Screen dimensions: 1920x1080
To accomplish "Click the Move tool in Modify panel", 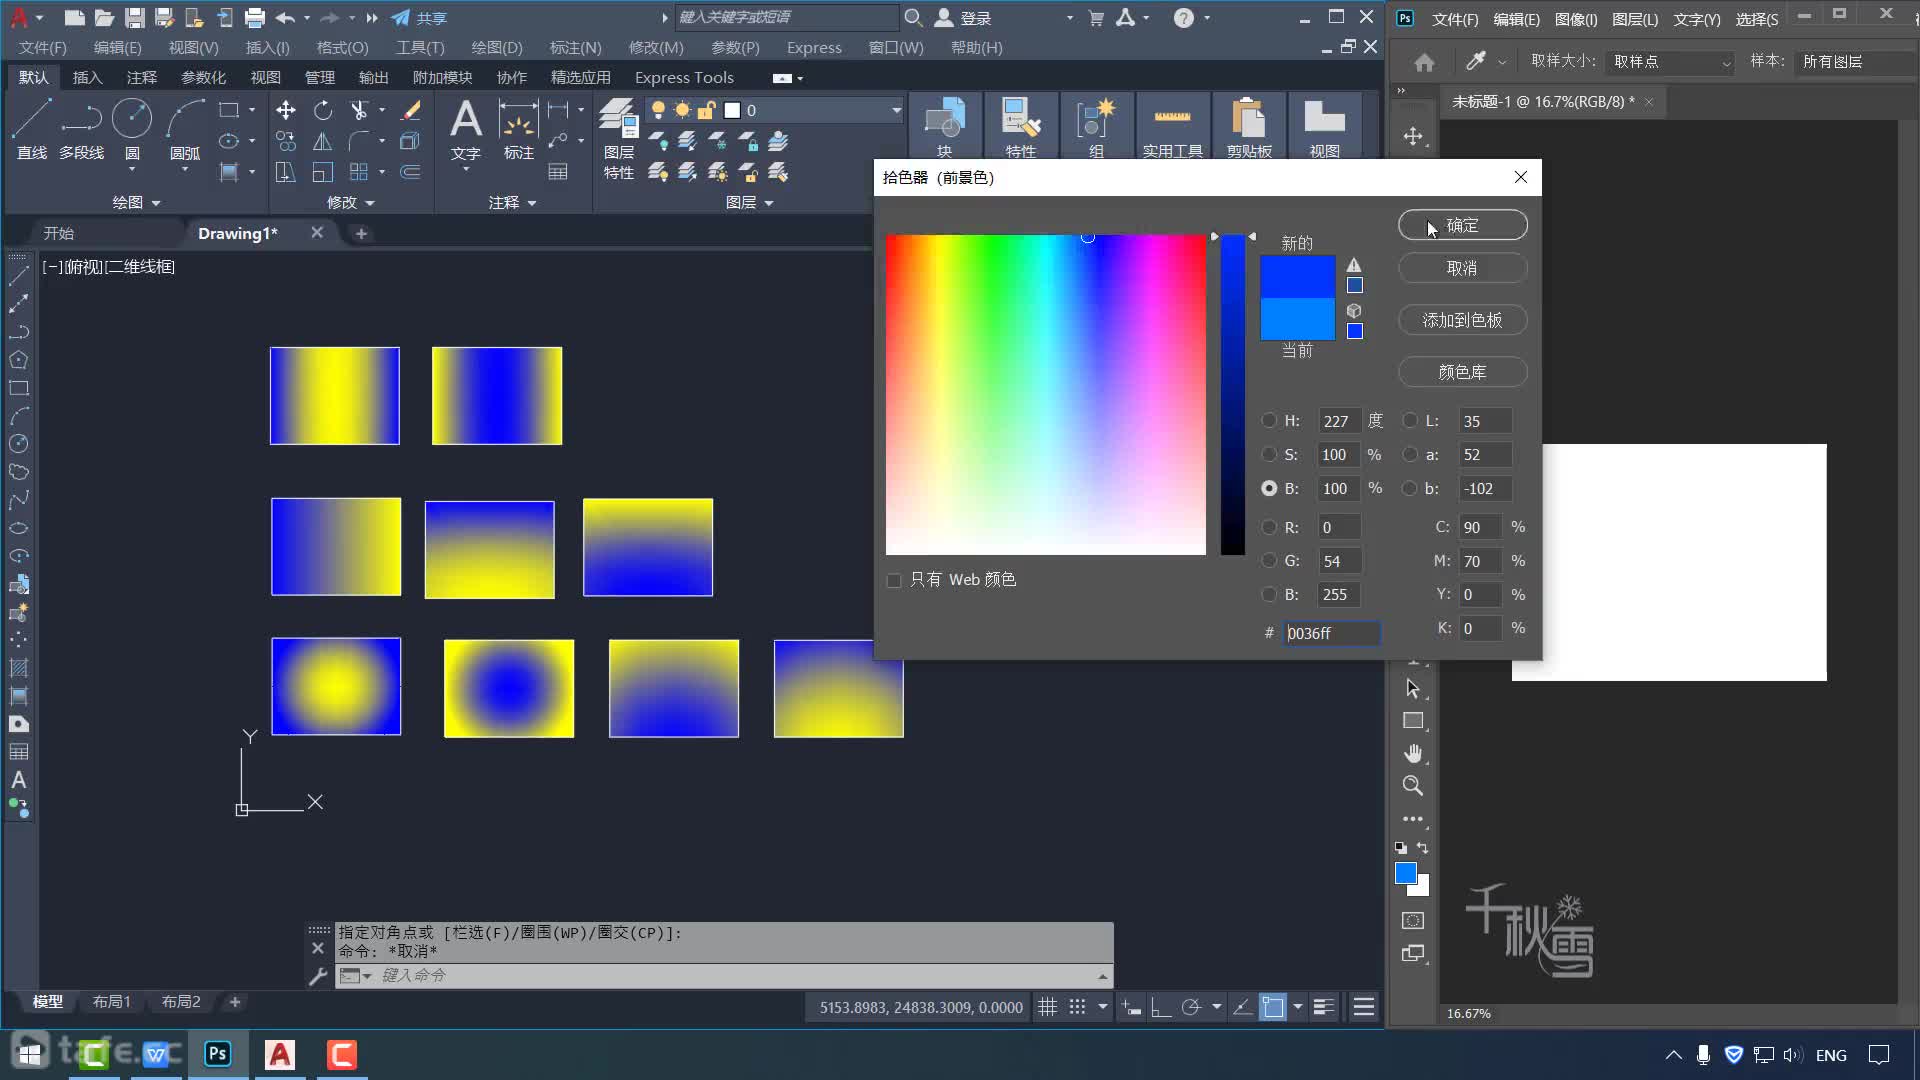I will [286, 110].
